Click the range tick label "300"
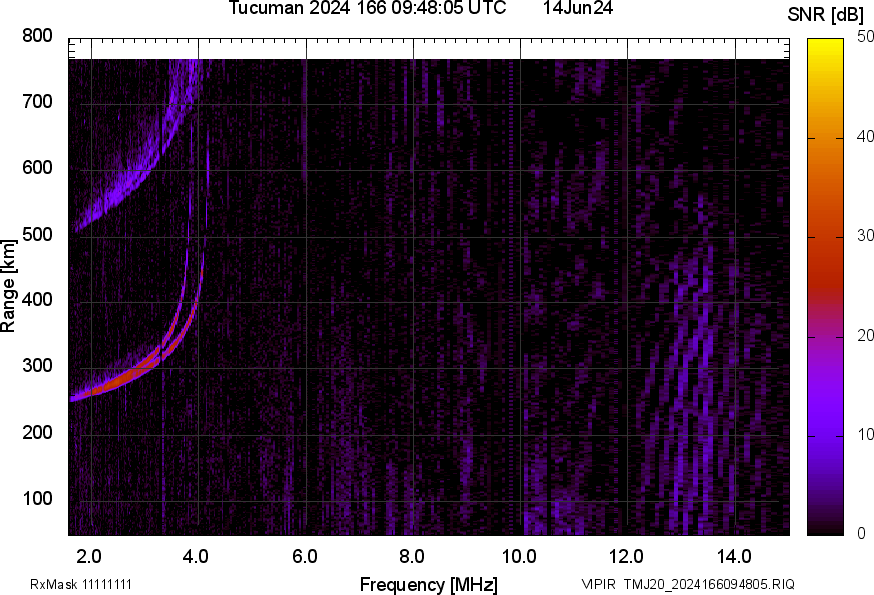Viewport: 874px width, 595px height. click(37, 366)
